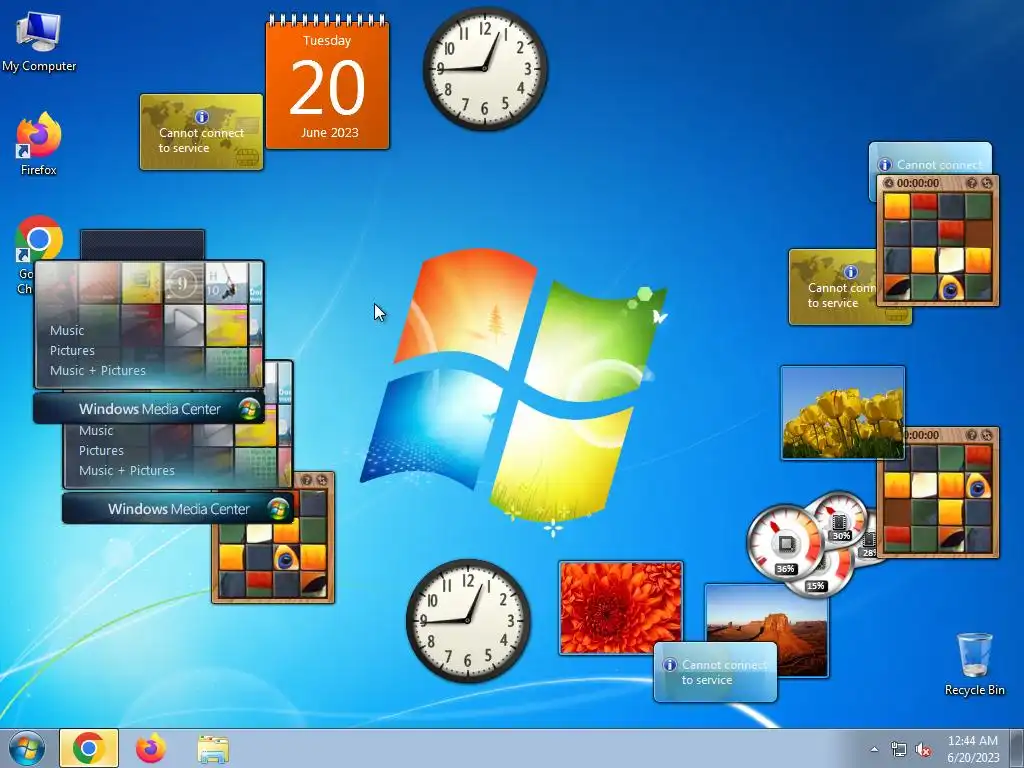Screen dimensions: 1024x768
Task: Click solve icon on the puzzle overlapping the weather gadget
Action: coord(987,184)
